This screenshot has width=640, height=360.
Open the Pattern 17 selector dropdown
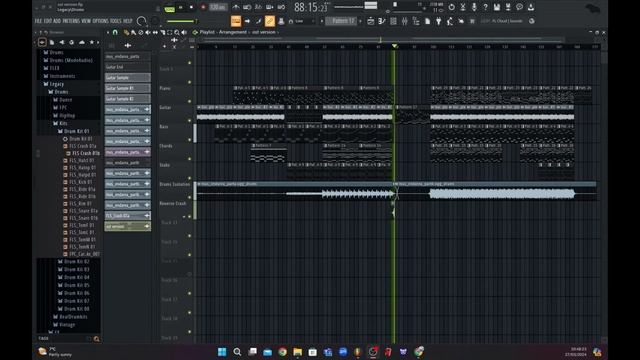(342, 21)
